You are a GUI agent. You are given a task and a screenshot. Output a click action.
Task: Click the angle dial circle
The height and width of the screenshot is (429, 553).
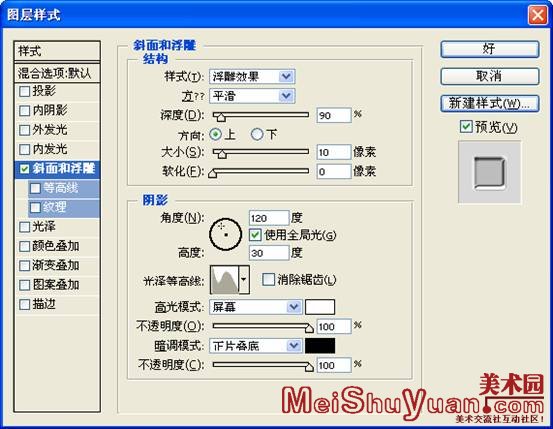point(225,234)
